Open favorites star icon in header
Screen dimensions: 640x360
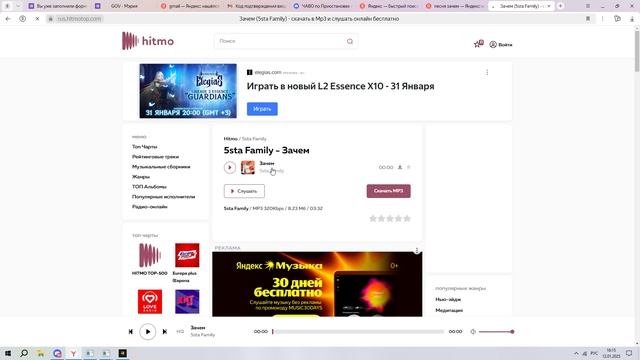[x=478, y=44]
